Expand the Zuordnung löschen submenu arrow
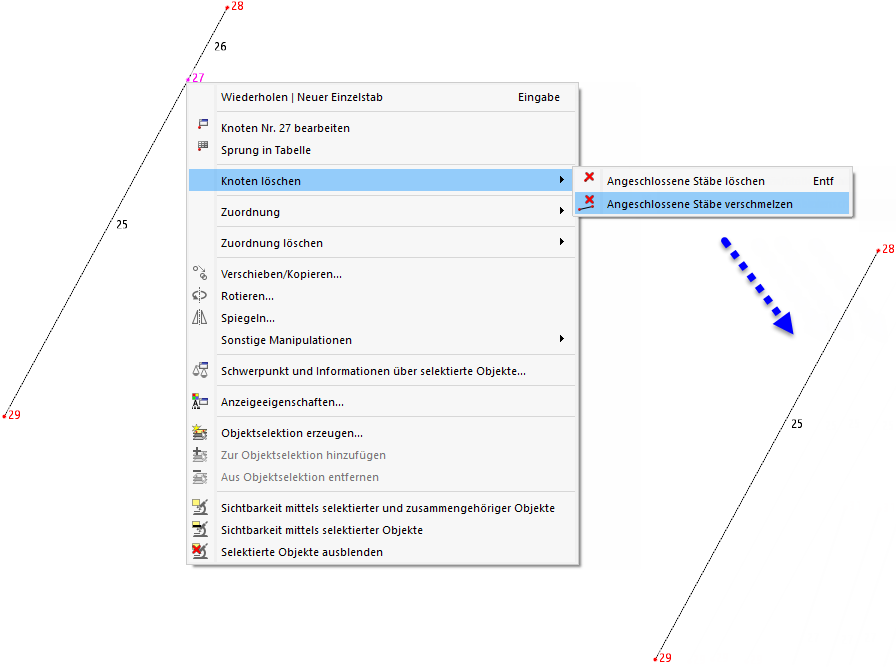896x667 pixels. pyautogui.click(x=562, y=242)
